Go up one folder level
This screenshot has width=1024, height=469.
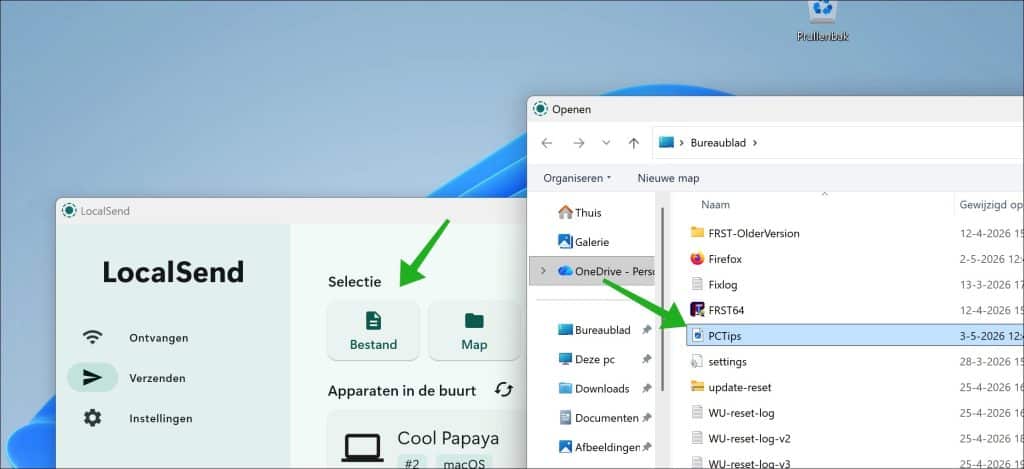pyautogui.click(x=633, y=143)
